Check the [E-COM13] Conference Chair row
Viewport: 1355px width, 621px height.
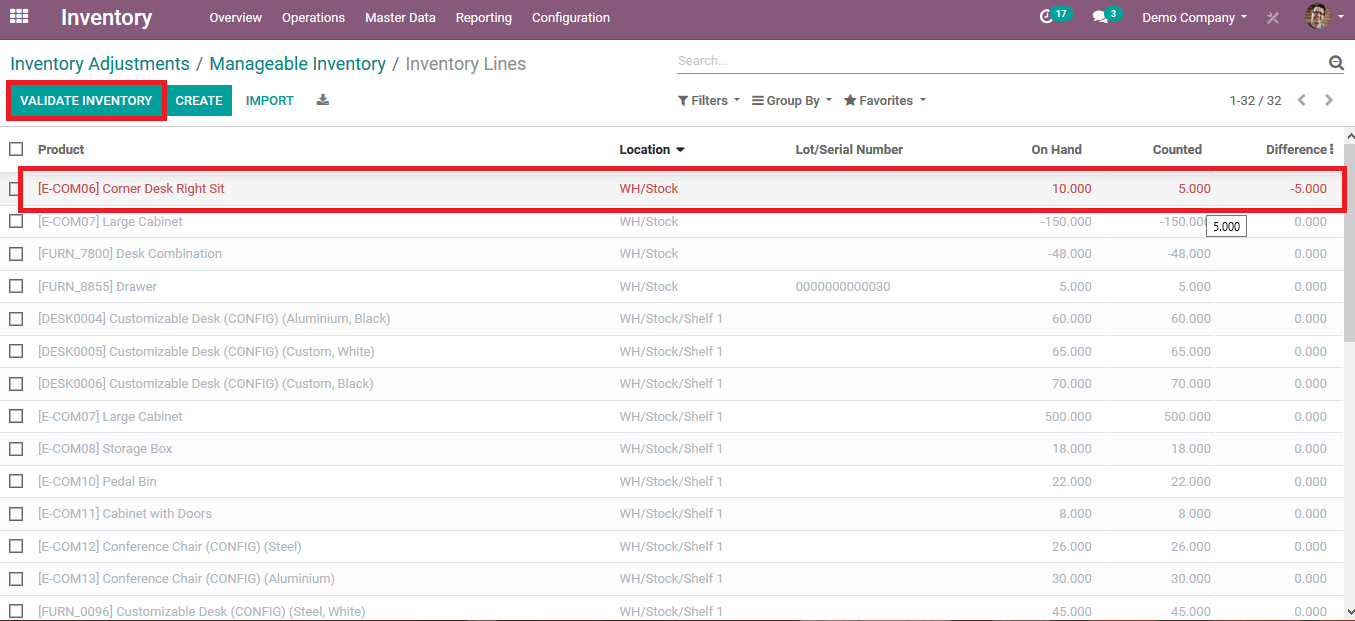[x=16, y=579]
